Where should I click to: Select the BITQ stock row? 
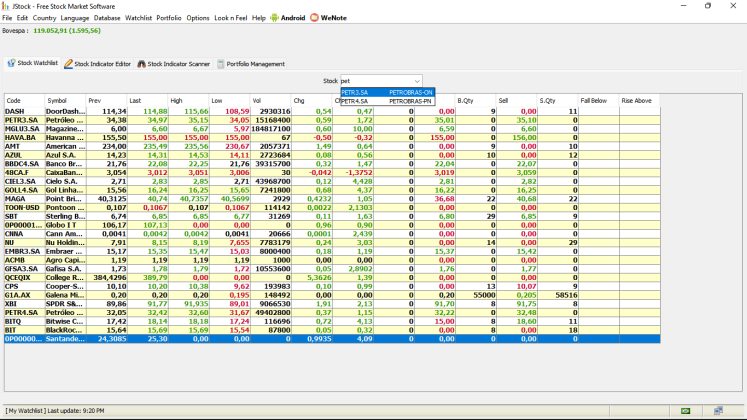coord(332,321)
